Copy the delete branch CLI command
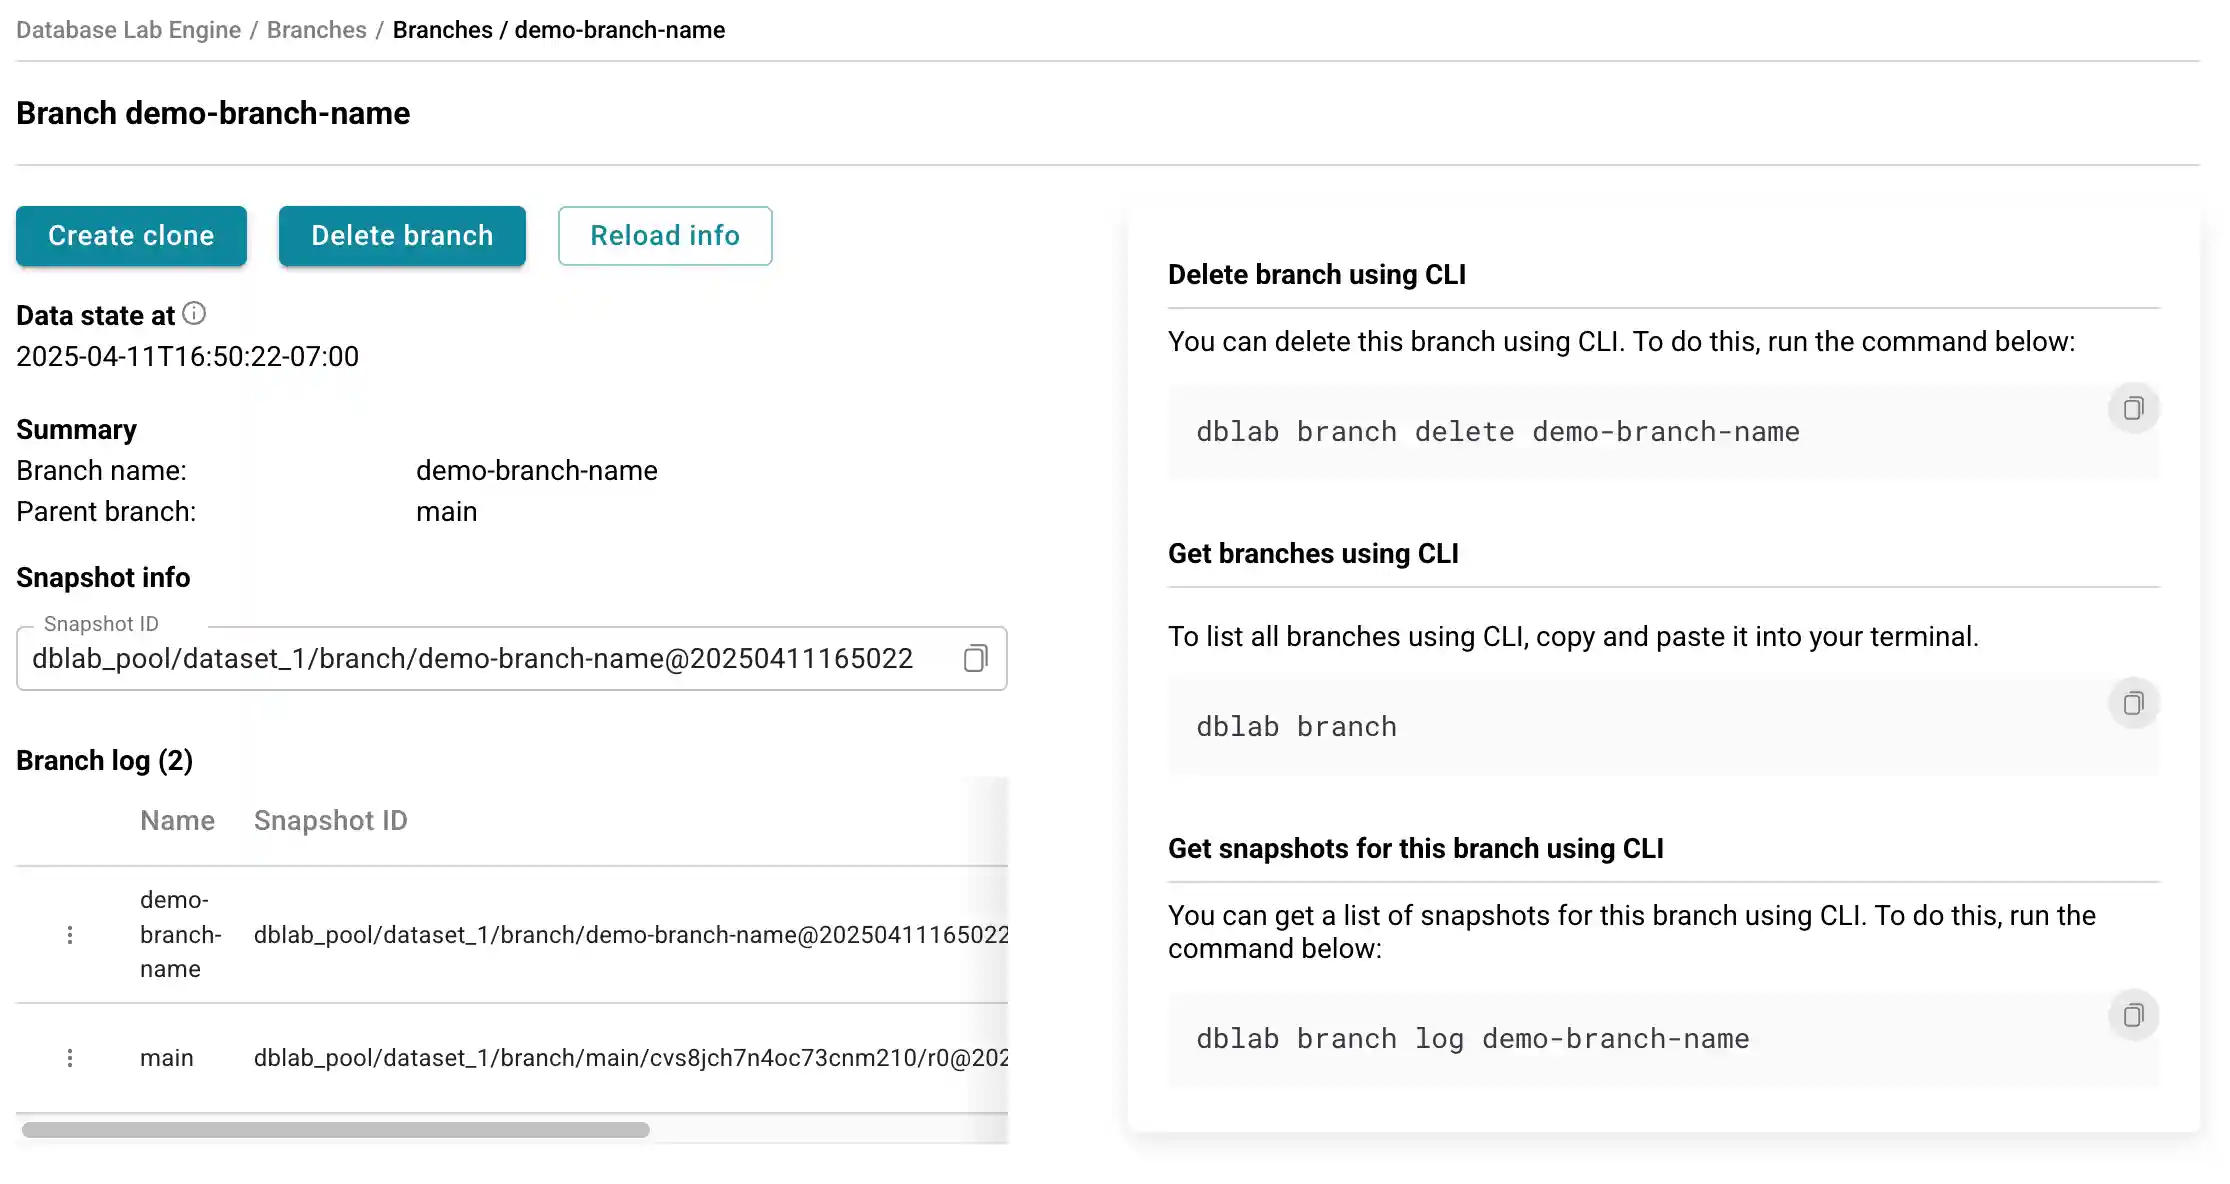Image resolution: width=2230 pixels, height=1184 pixels. point(2133,408)
